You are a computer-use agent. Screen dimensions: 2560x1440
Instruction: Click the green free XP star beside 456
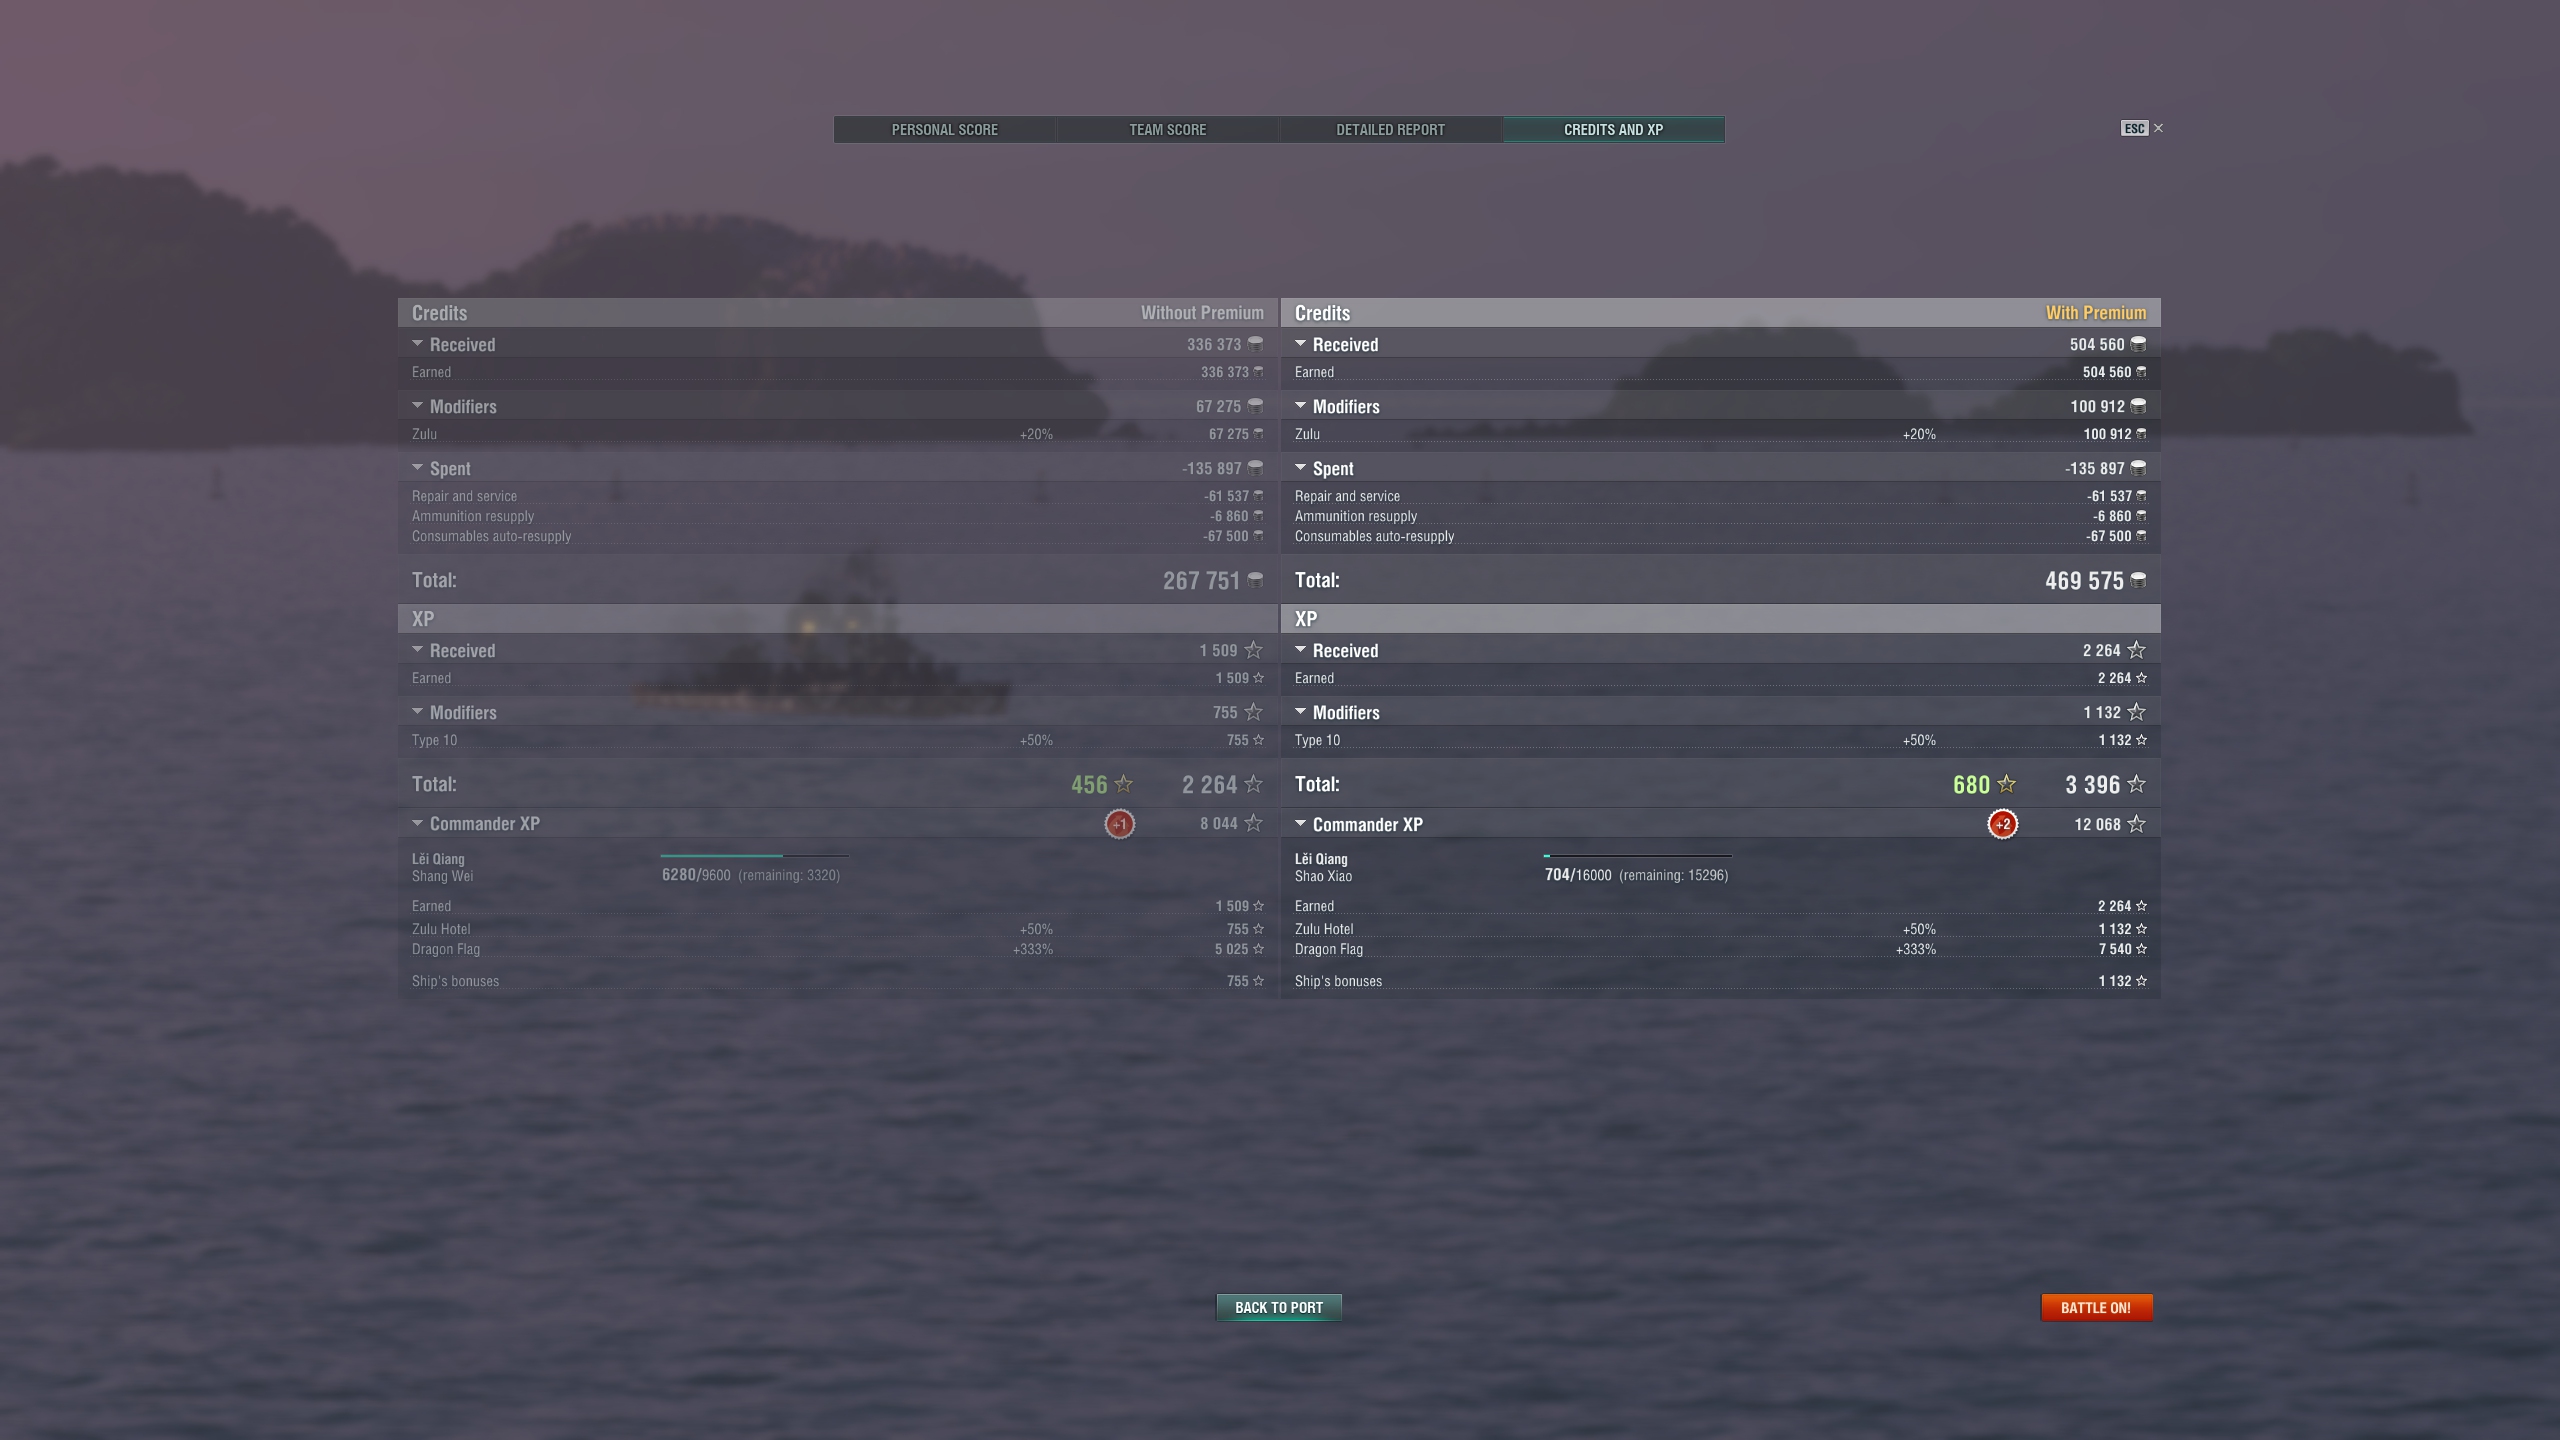(1123, 784)
